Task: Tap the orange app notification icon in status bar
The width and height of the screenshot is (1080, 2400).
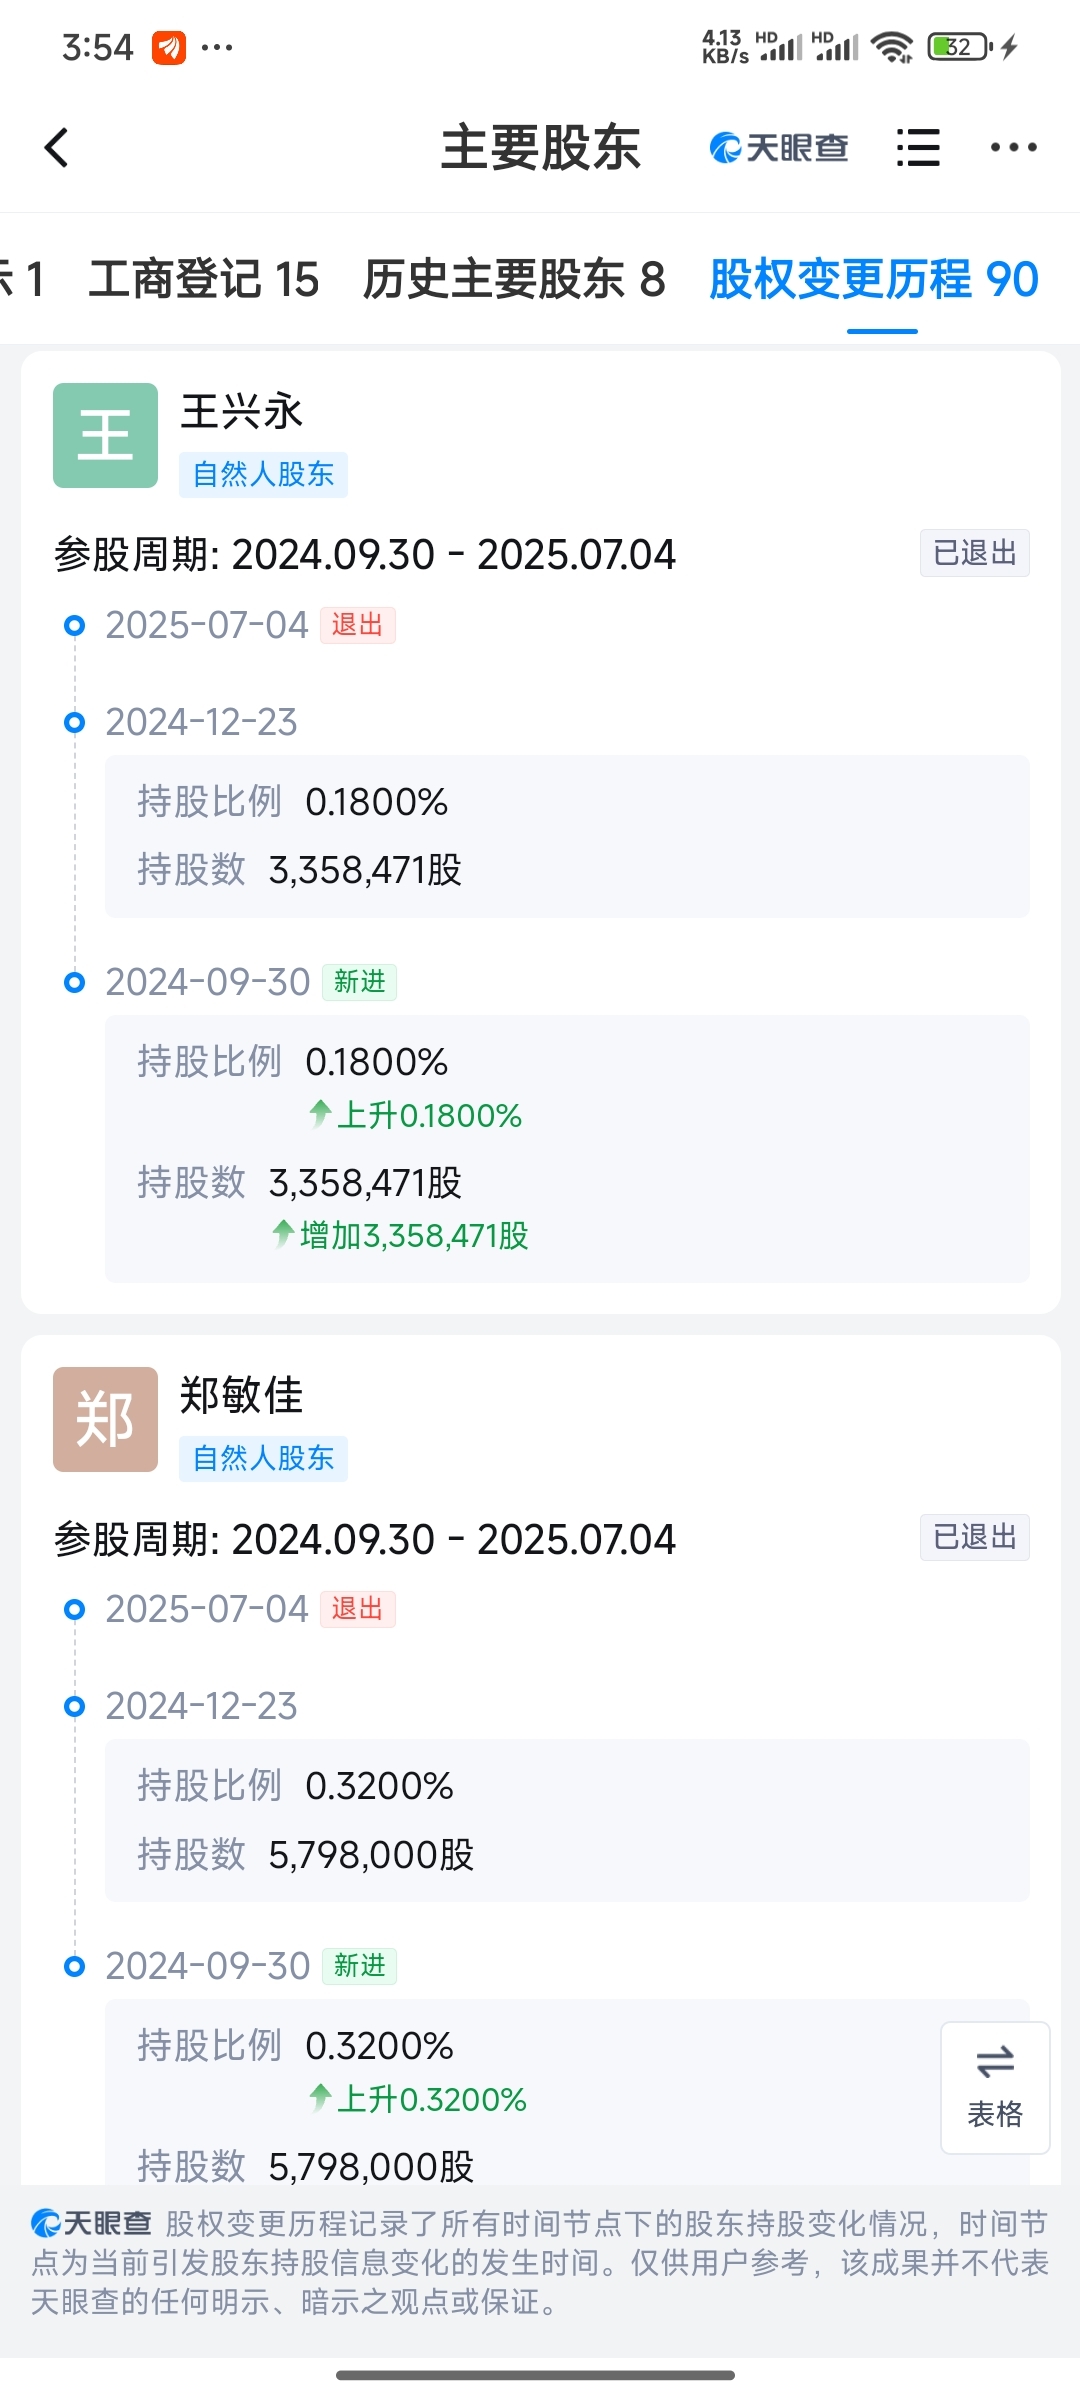Action: tap(168, 47)
